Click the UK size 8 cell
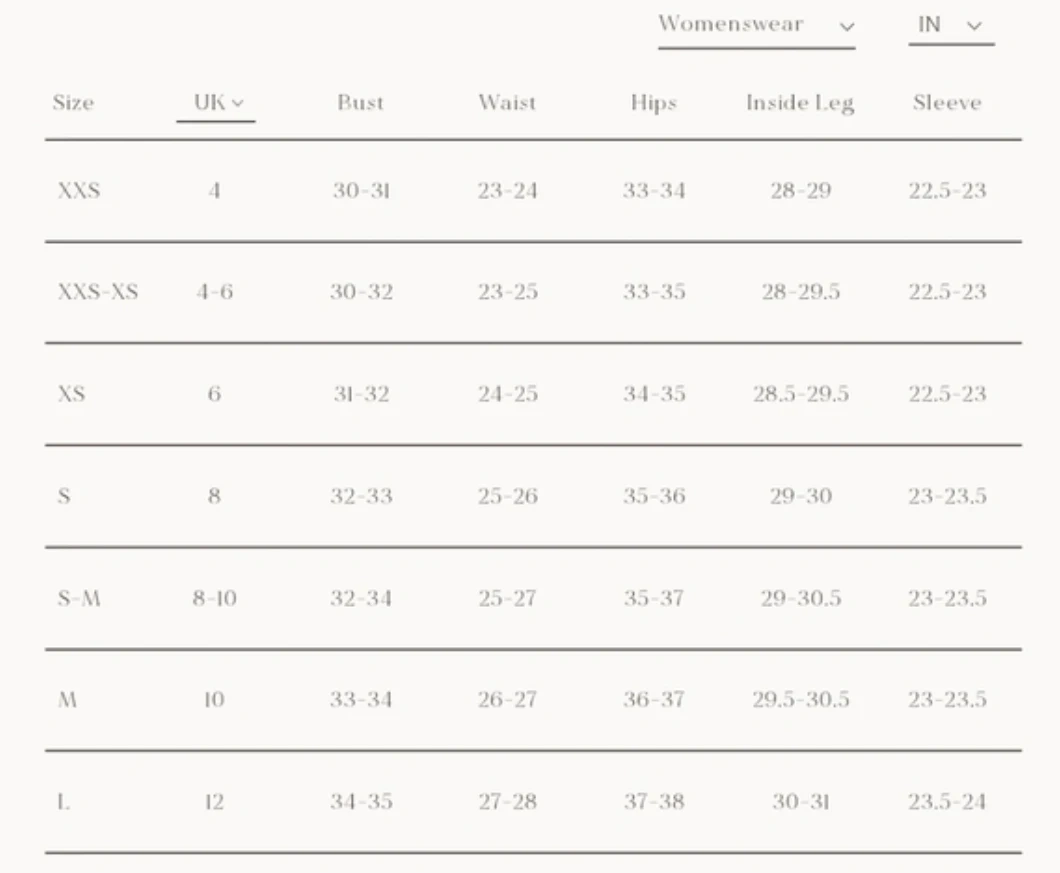Image resolution: width=1060 pixels, height=873 pixels. (214, 496)
